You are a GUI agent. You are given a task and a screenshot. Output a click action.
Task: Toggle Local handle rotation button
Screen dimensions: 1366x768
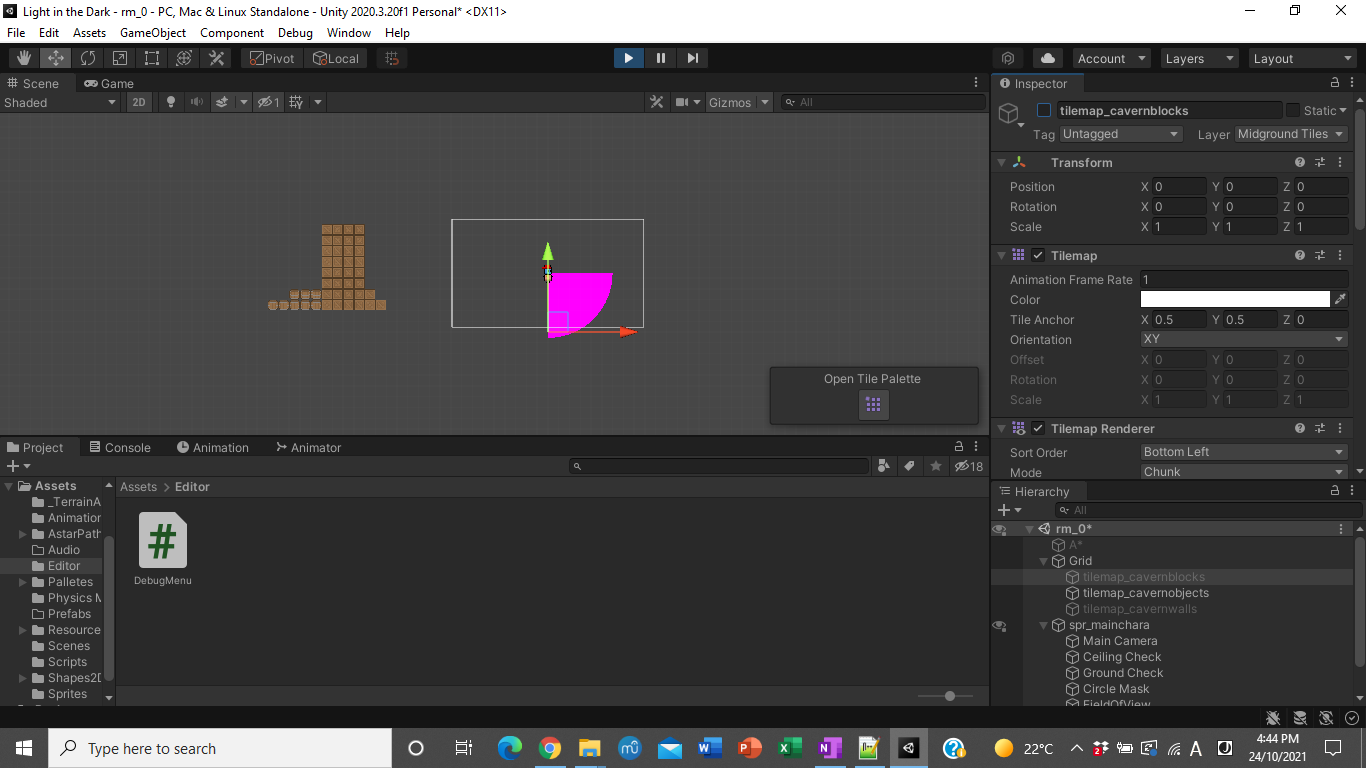(336, 58)
